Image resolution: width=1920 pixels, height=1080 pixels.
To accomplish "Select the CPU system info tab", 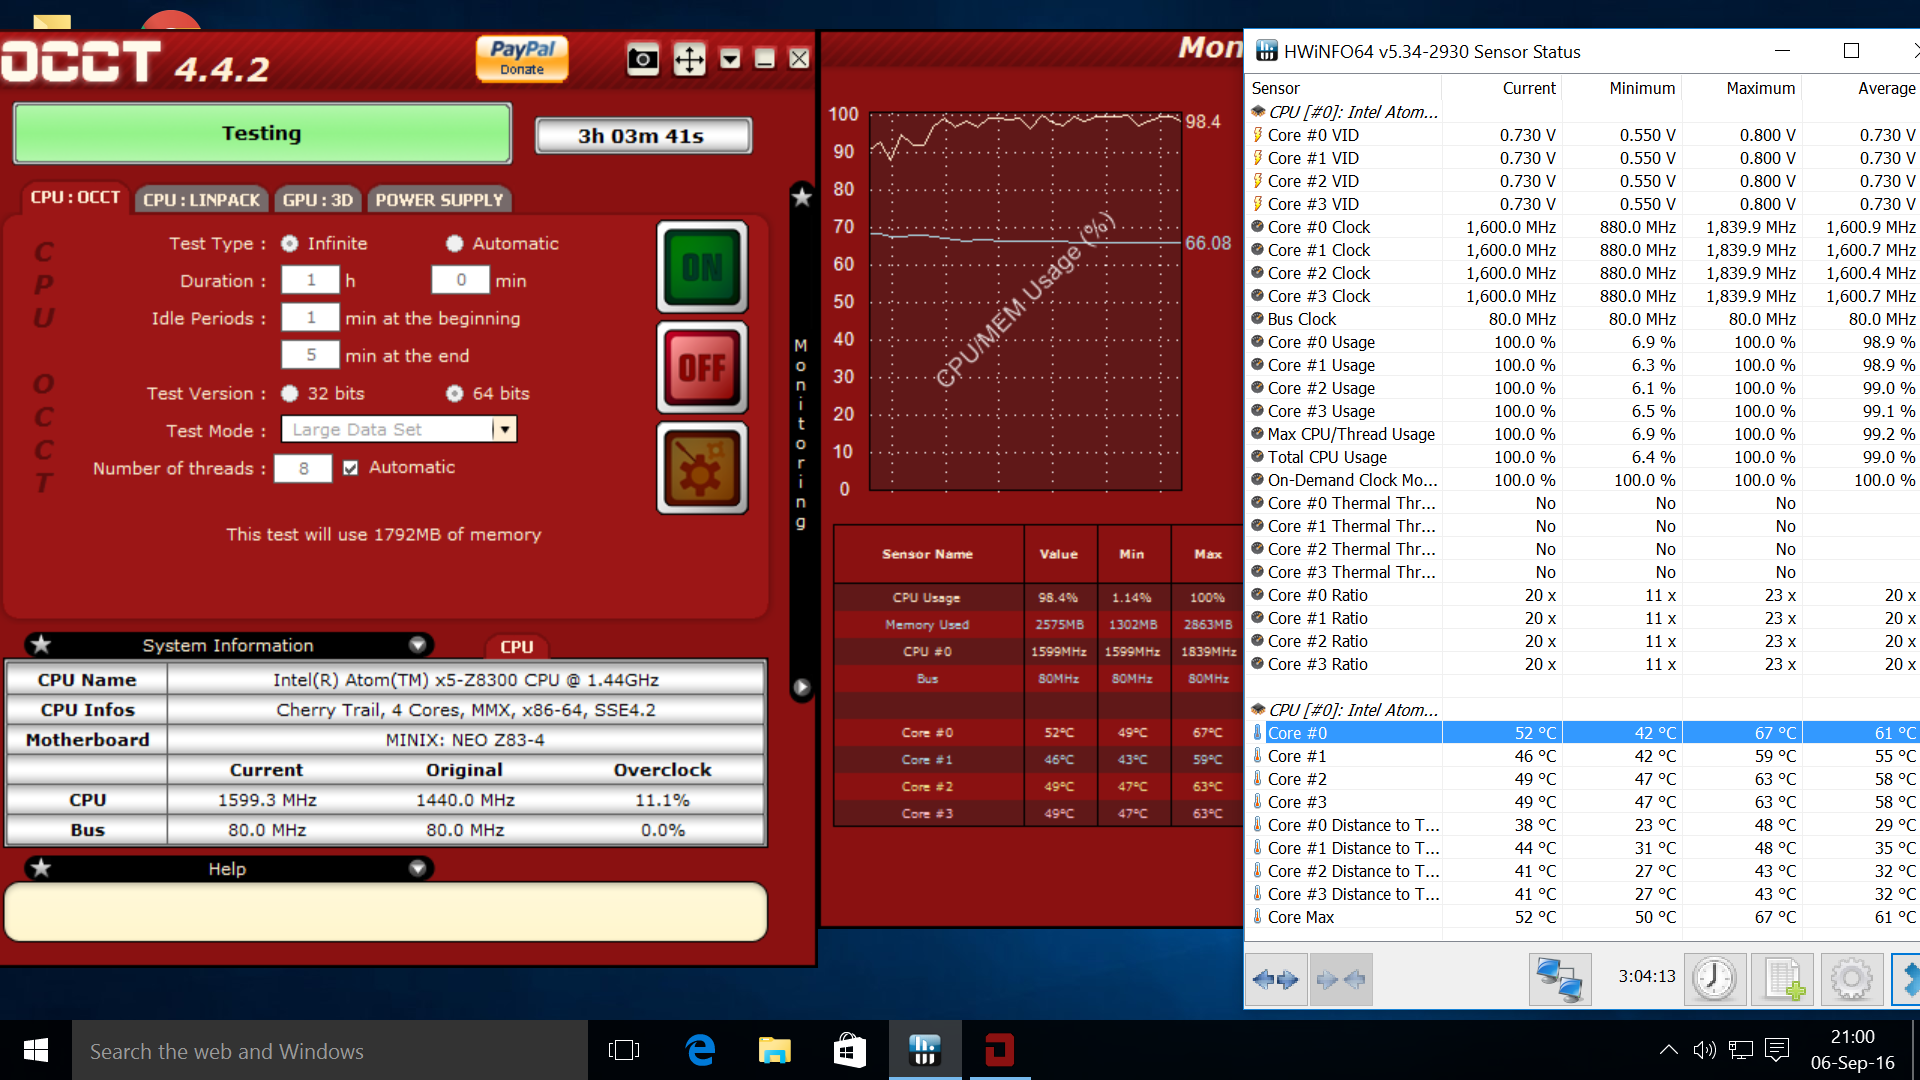I will click(517, 646).
